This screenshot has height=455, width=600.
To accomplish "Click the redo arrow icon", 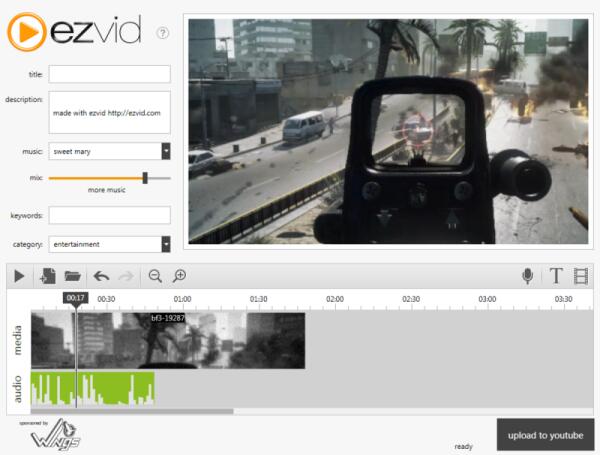I will [126, 276].
